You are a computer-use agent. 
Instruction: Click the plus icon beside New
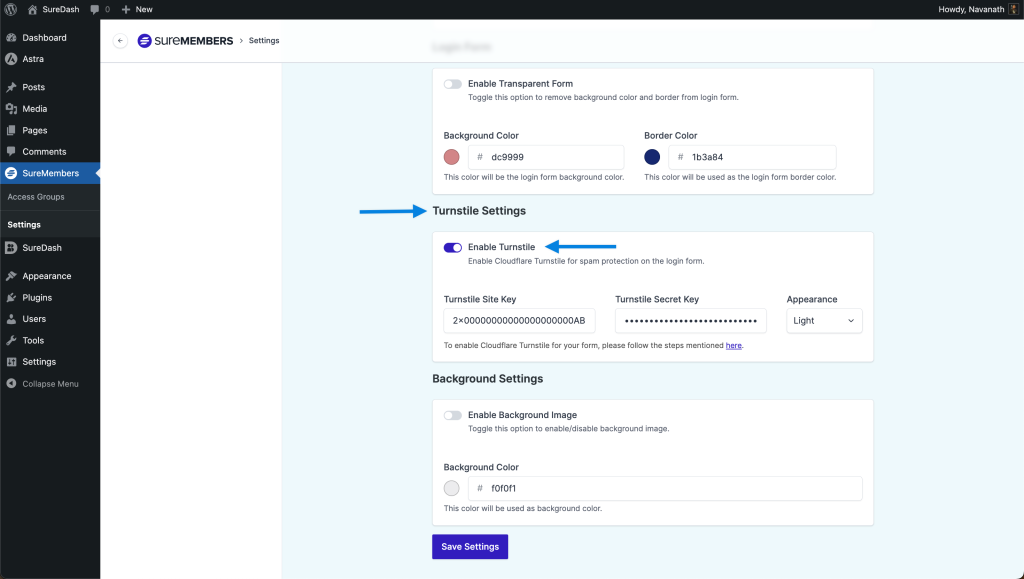point(126,9)
